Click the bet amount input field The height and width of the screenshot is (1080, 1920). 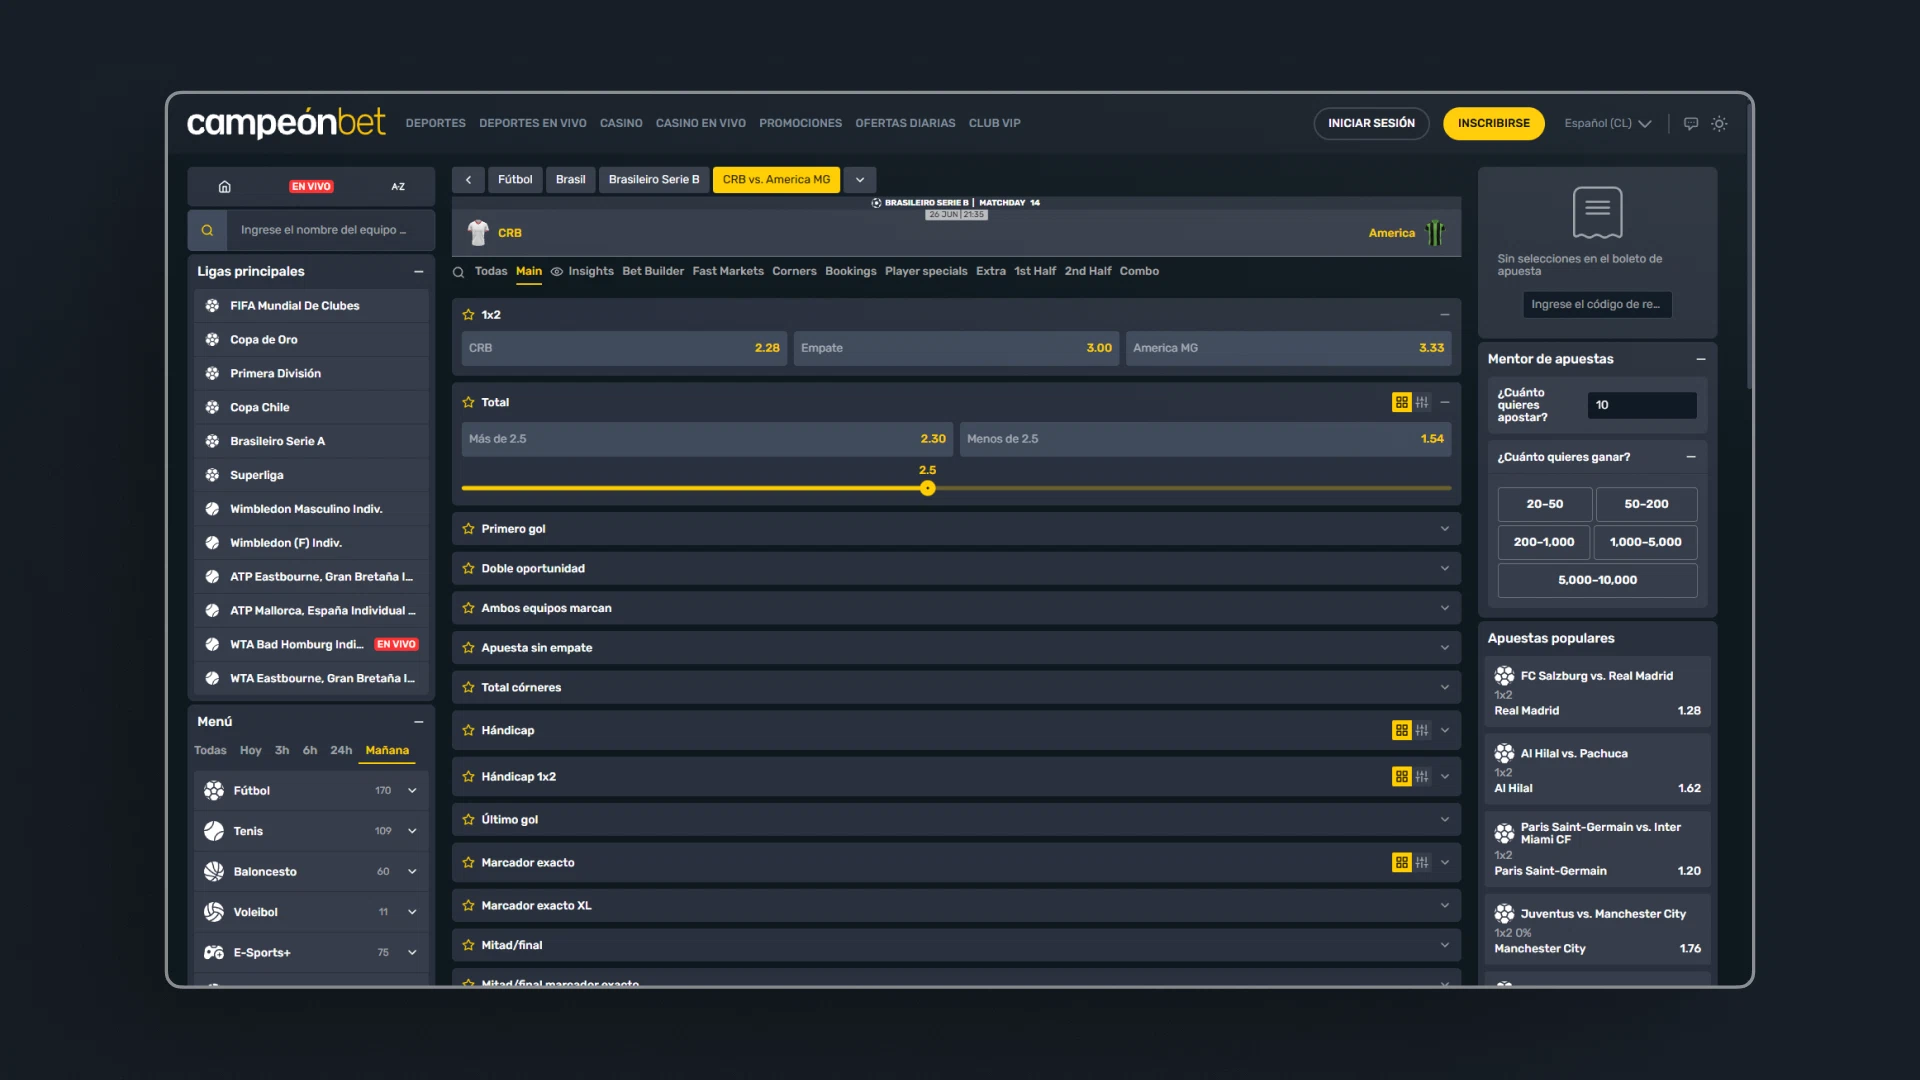click(1642, 405)
